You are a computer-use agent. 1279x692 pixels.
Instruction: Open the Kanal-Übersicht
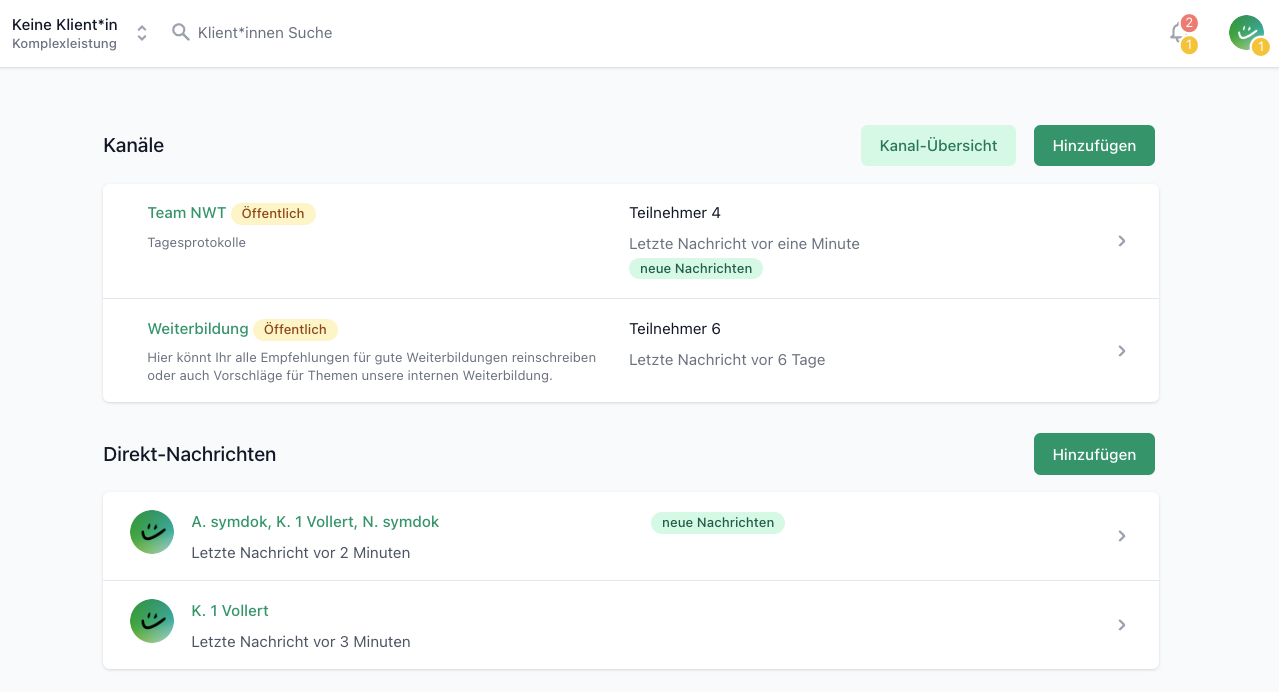click(x=938, y=145)
